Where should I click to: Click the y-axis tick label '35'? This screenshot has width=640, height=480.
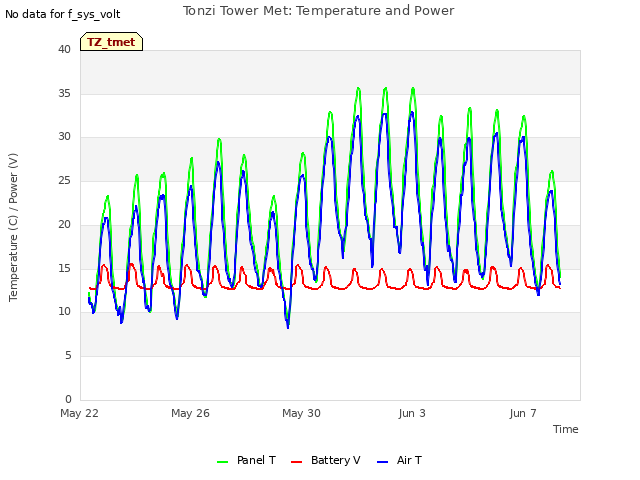pos(64,93)
